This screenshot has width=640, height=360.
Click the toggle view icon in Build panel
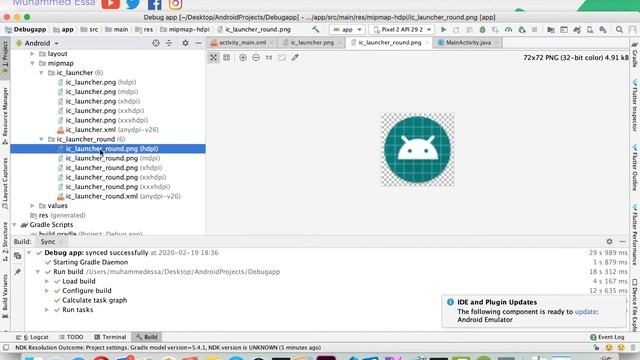tap(17, 256)
